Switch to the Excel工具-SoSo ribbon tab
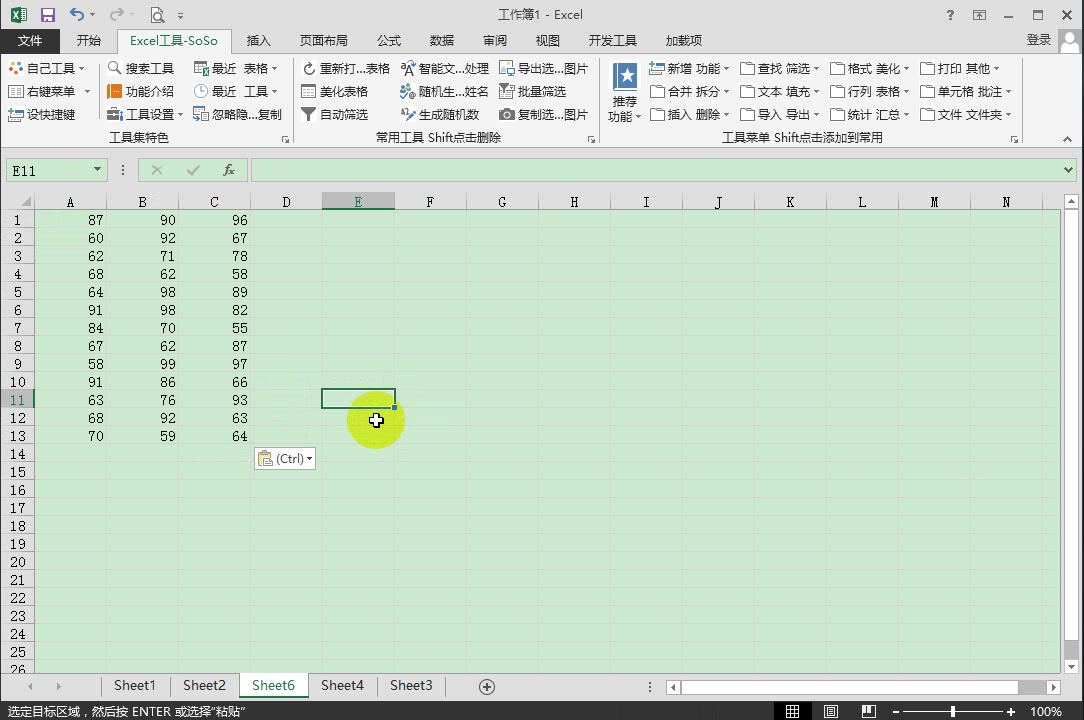1084x720 pixels. pyautogui.click(x=173, y=40)
